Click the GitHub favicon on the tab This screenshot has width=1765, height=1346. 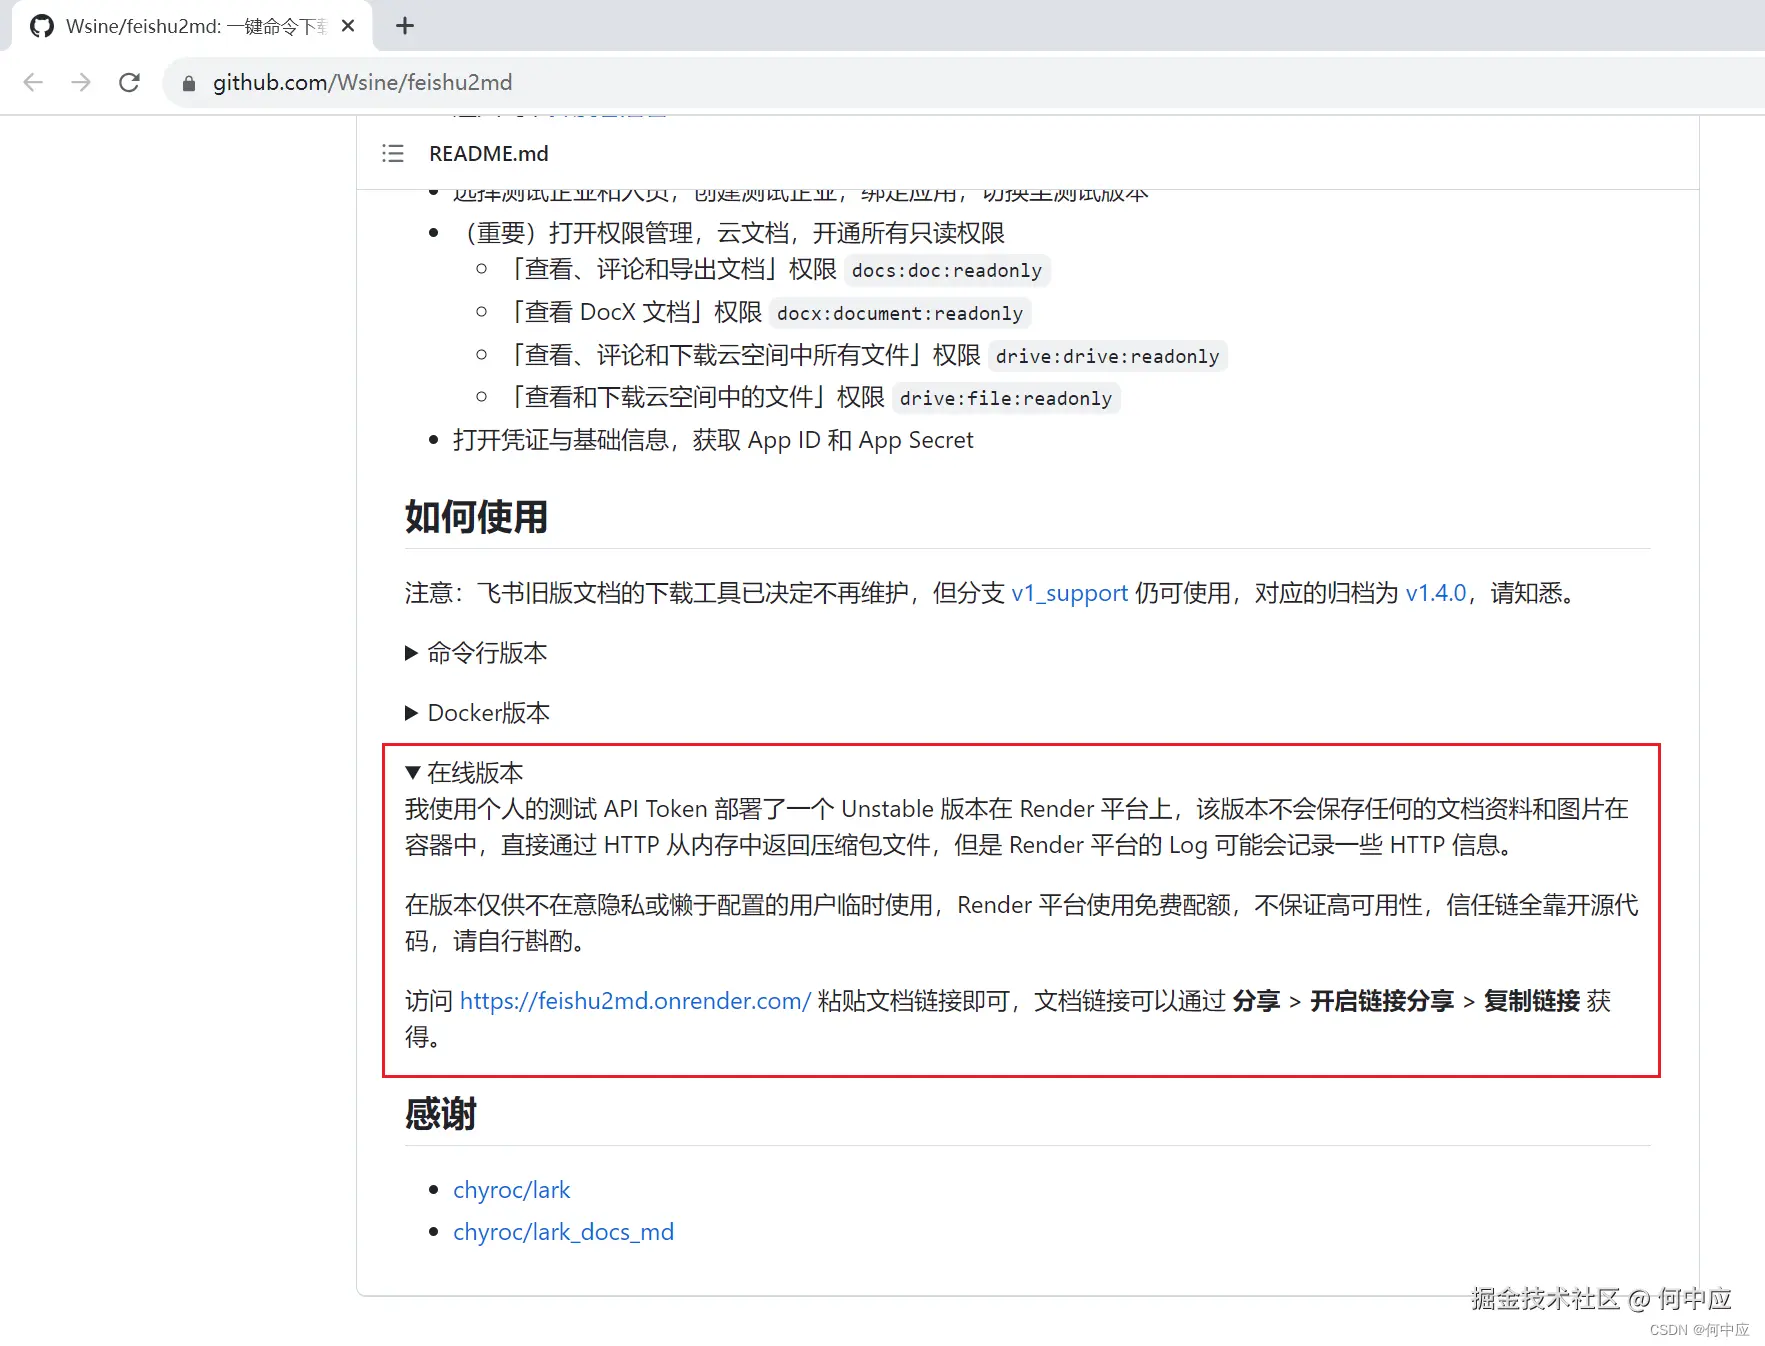(41, 26)
